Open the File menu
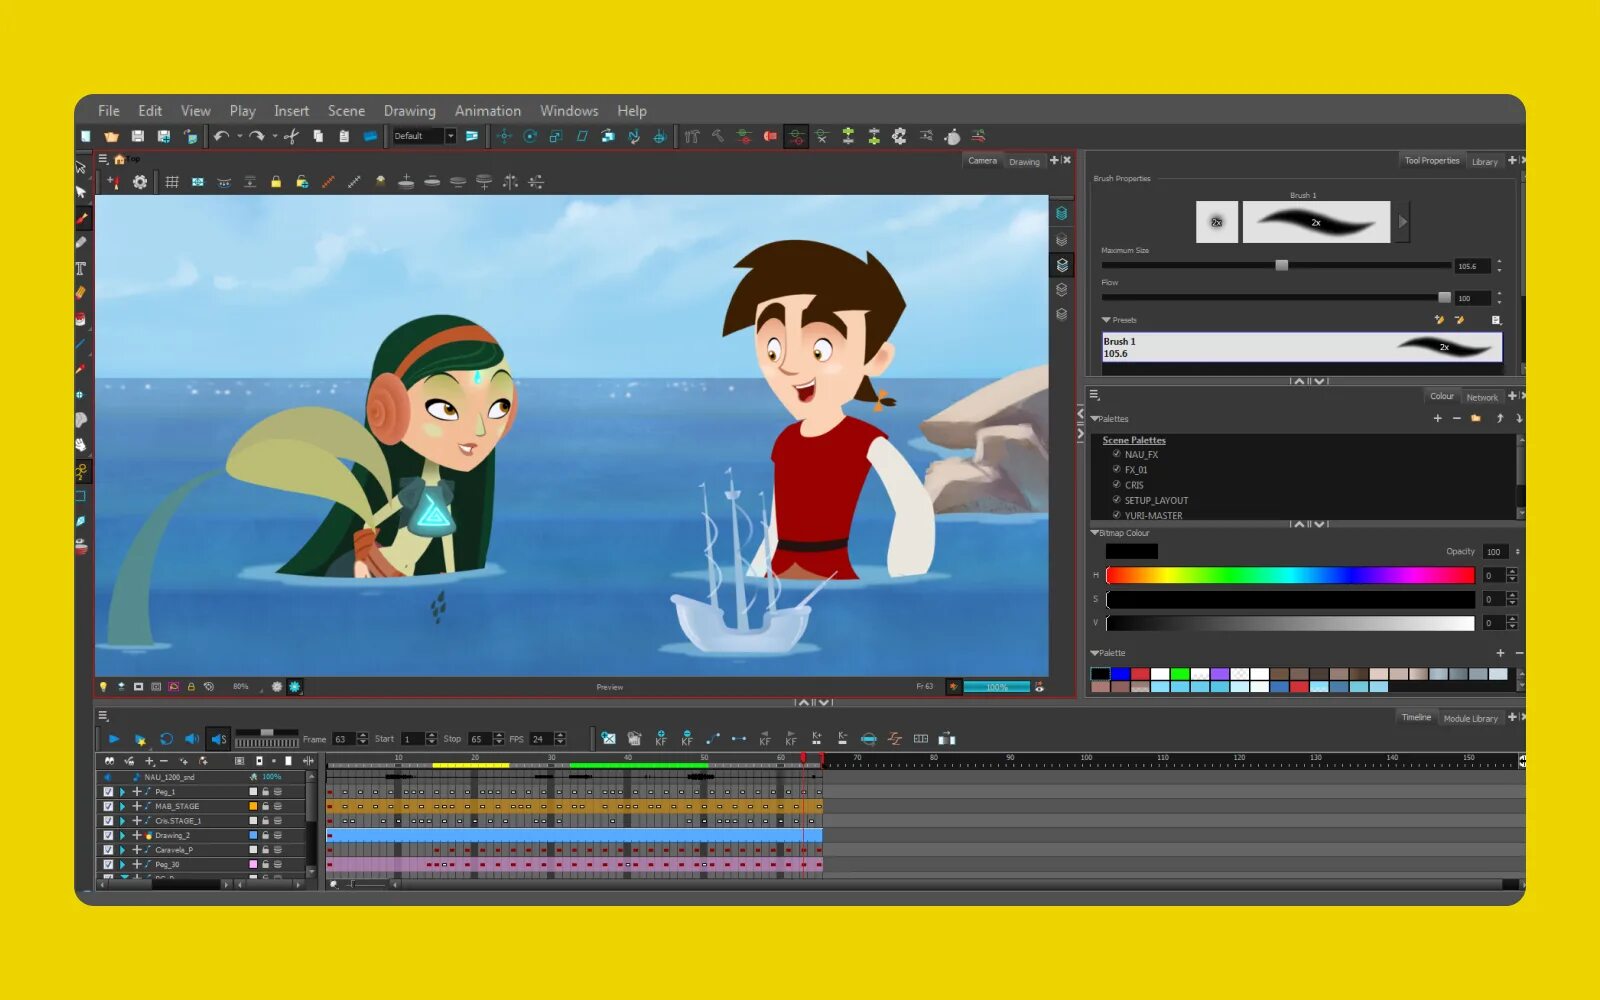 coord(109,111)
